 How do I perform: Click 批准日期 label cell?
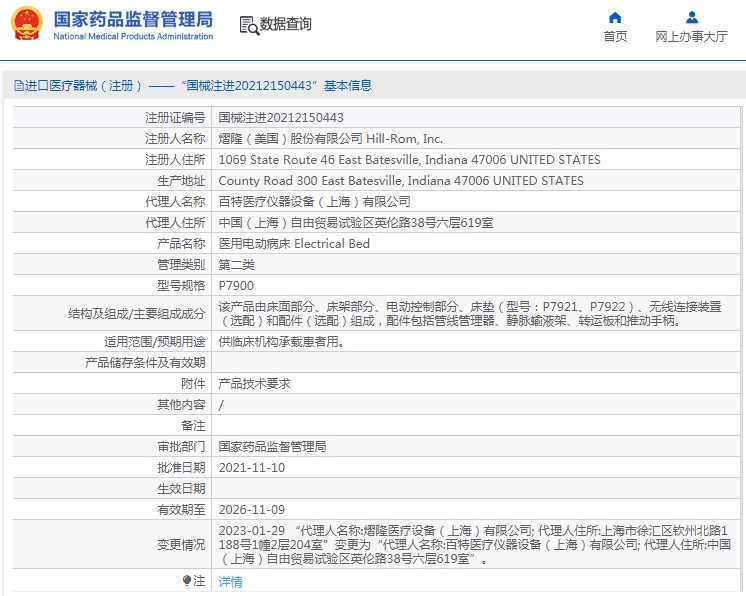point(112,467)
